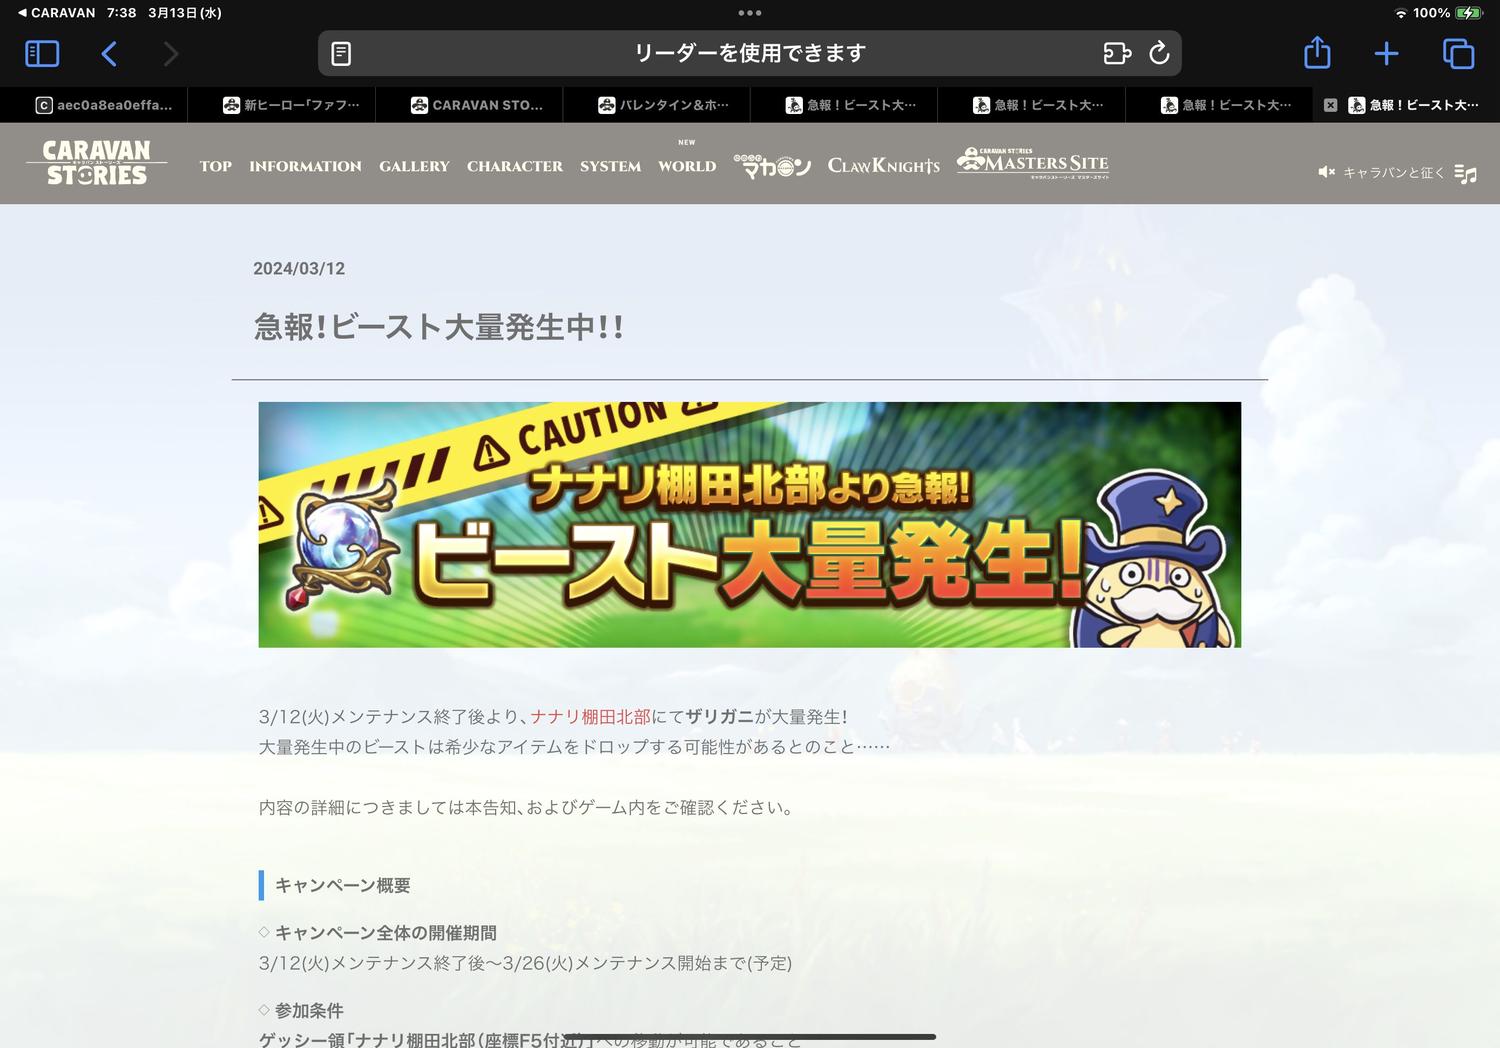Close the active 急報 tab
This screenshot has width=1500, height=1048.
(x=1330, y=105)
